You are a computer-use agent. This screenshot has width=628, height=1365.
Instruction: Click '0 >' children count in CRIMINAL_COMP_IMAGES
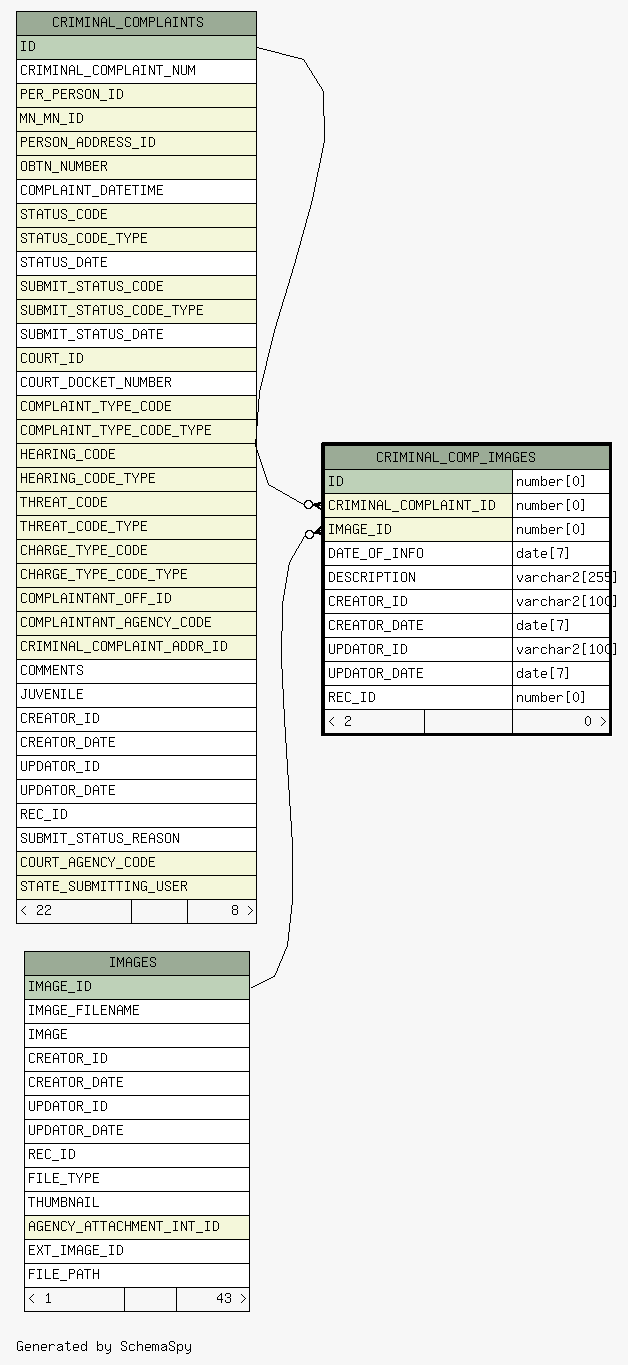561,722
